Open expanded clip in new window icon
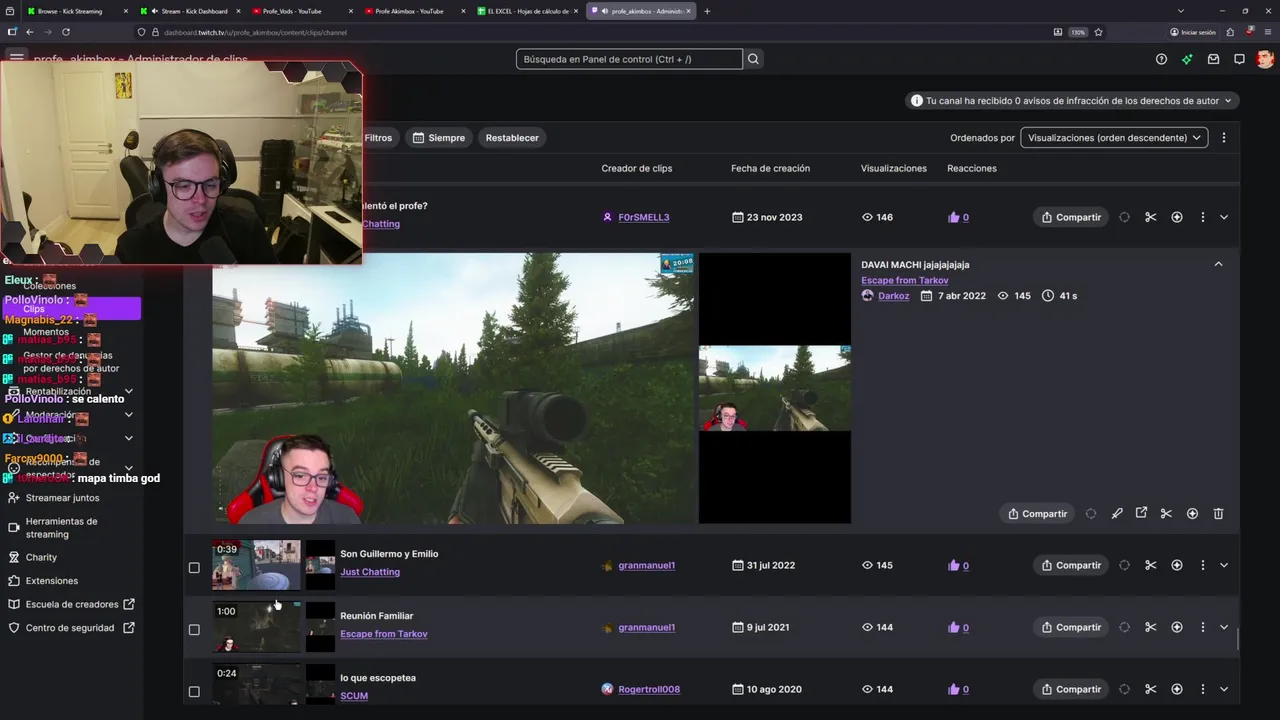Image resolution: width=1280 pixels, height=720 pixels. pos(1141,513)
